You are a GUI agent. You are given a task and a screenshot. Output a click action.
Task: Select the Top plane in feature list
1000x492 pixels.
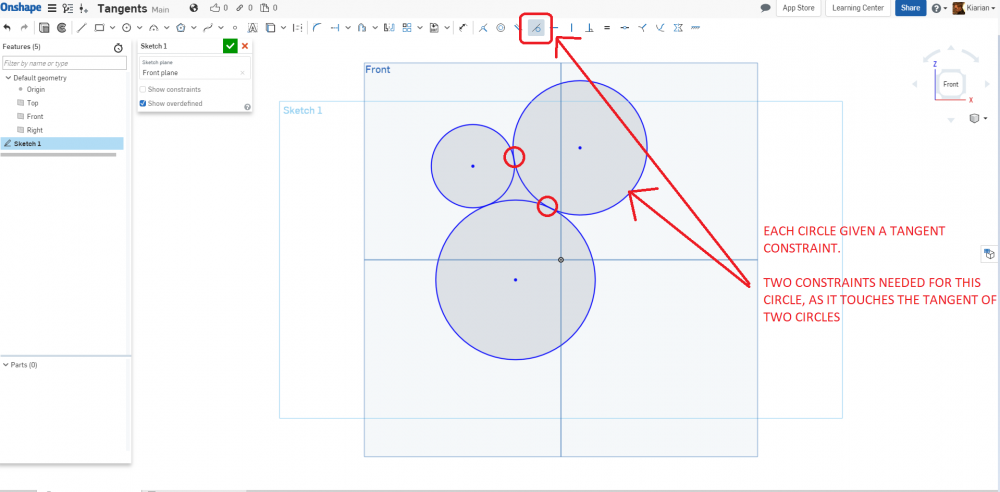(x=32, y=103)
